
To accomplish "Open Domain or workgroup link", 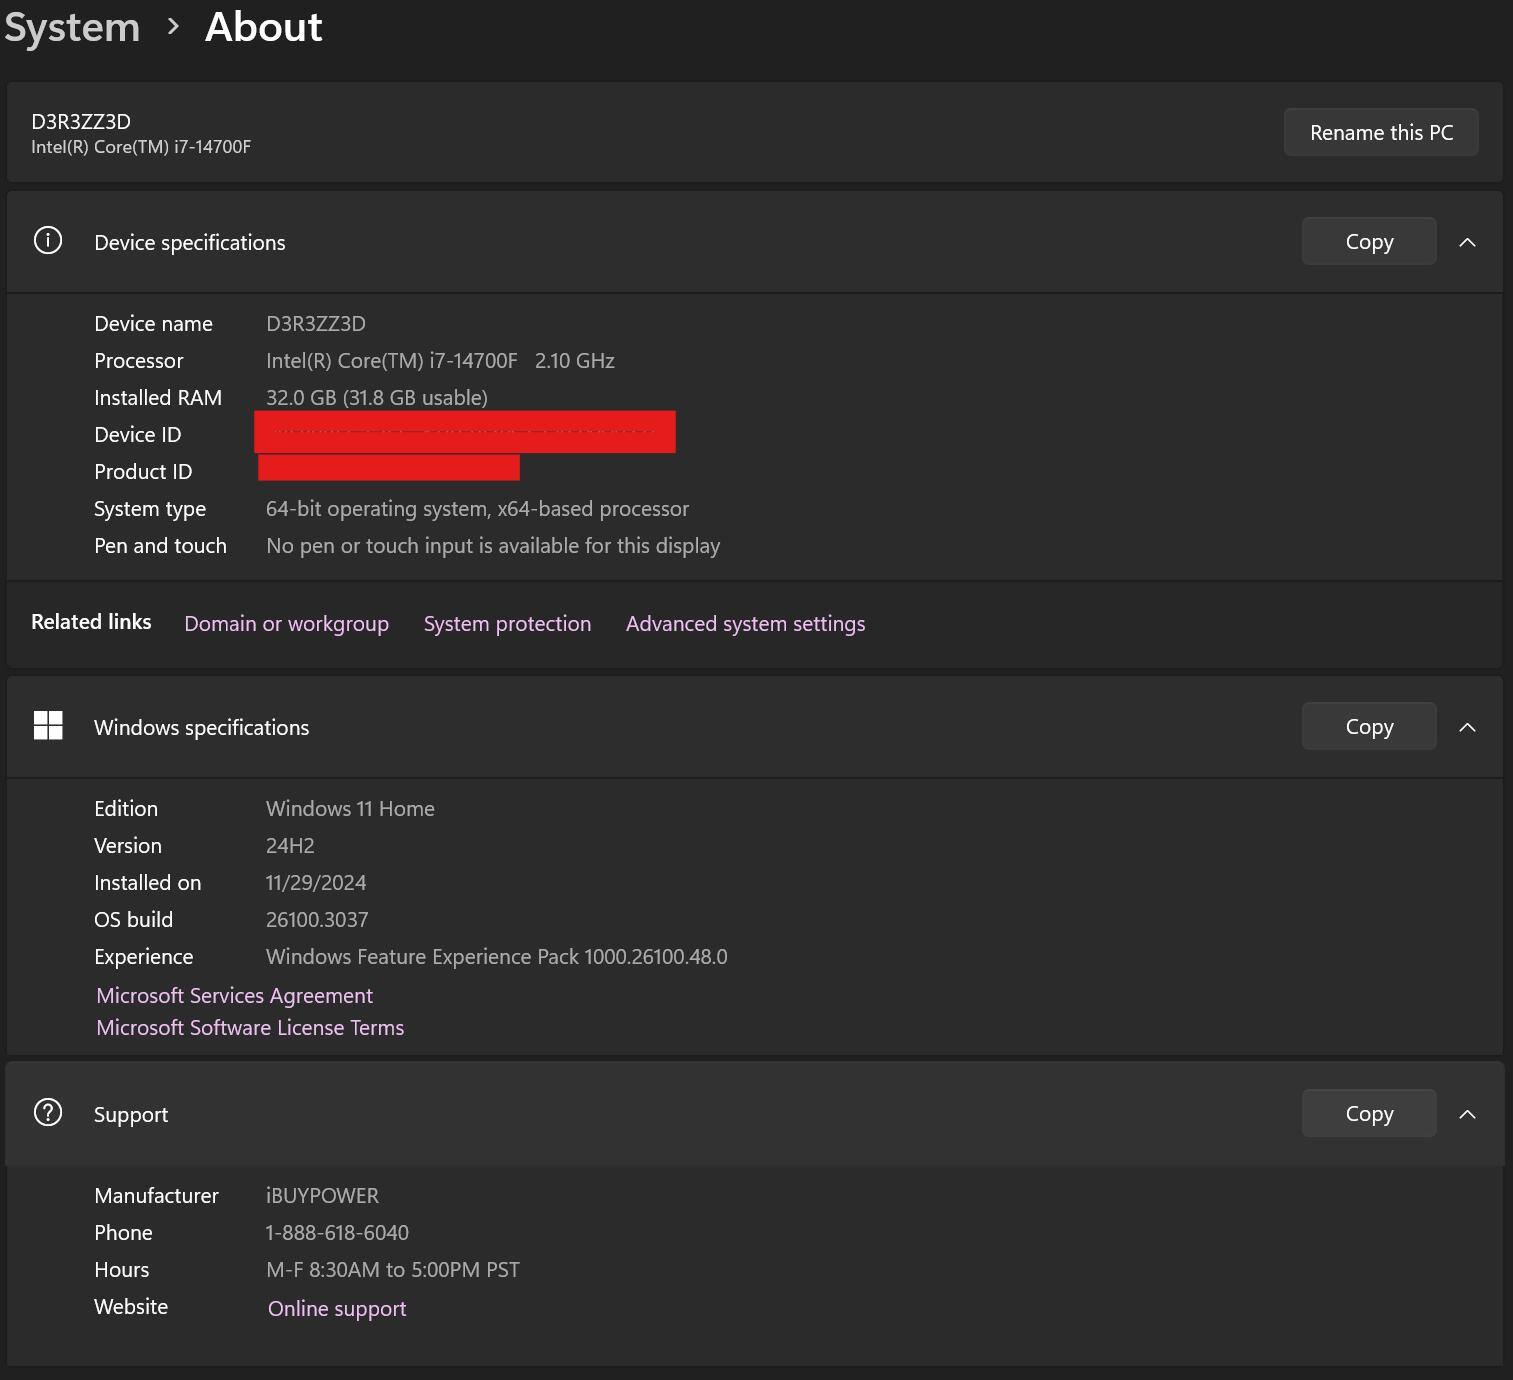I will pos(286,624).
